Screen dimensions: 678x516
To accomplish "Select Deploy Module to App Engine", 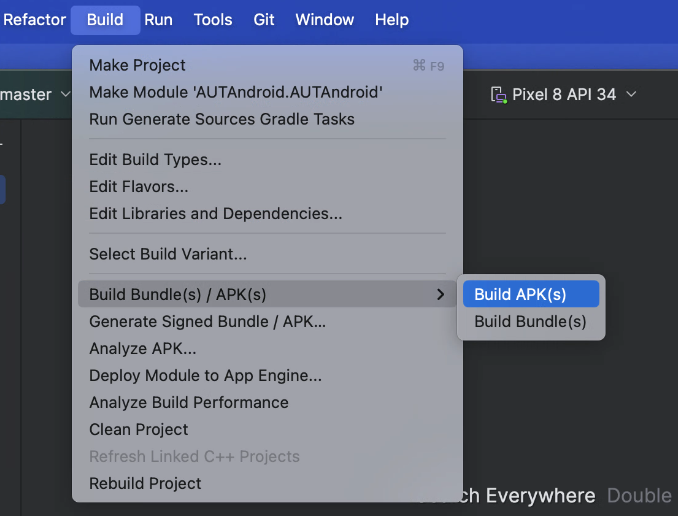I will pyautogui.click(x=205, y=376).
